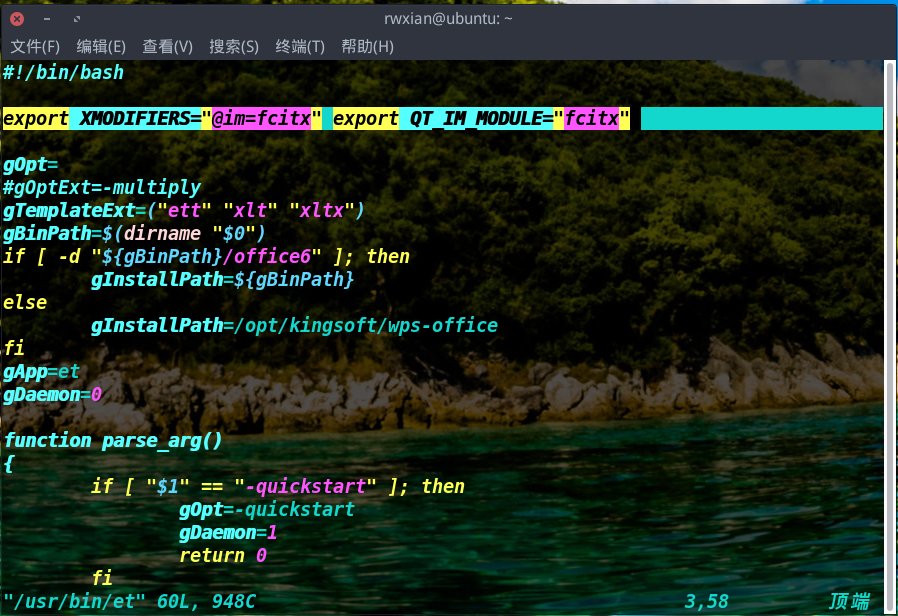Place cursor on gTemplateExt line
Viewport: 898px width, 616px height.
tap(184, 211)
